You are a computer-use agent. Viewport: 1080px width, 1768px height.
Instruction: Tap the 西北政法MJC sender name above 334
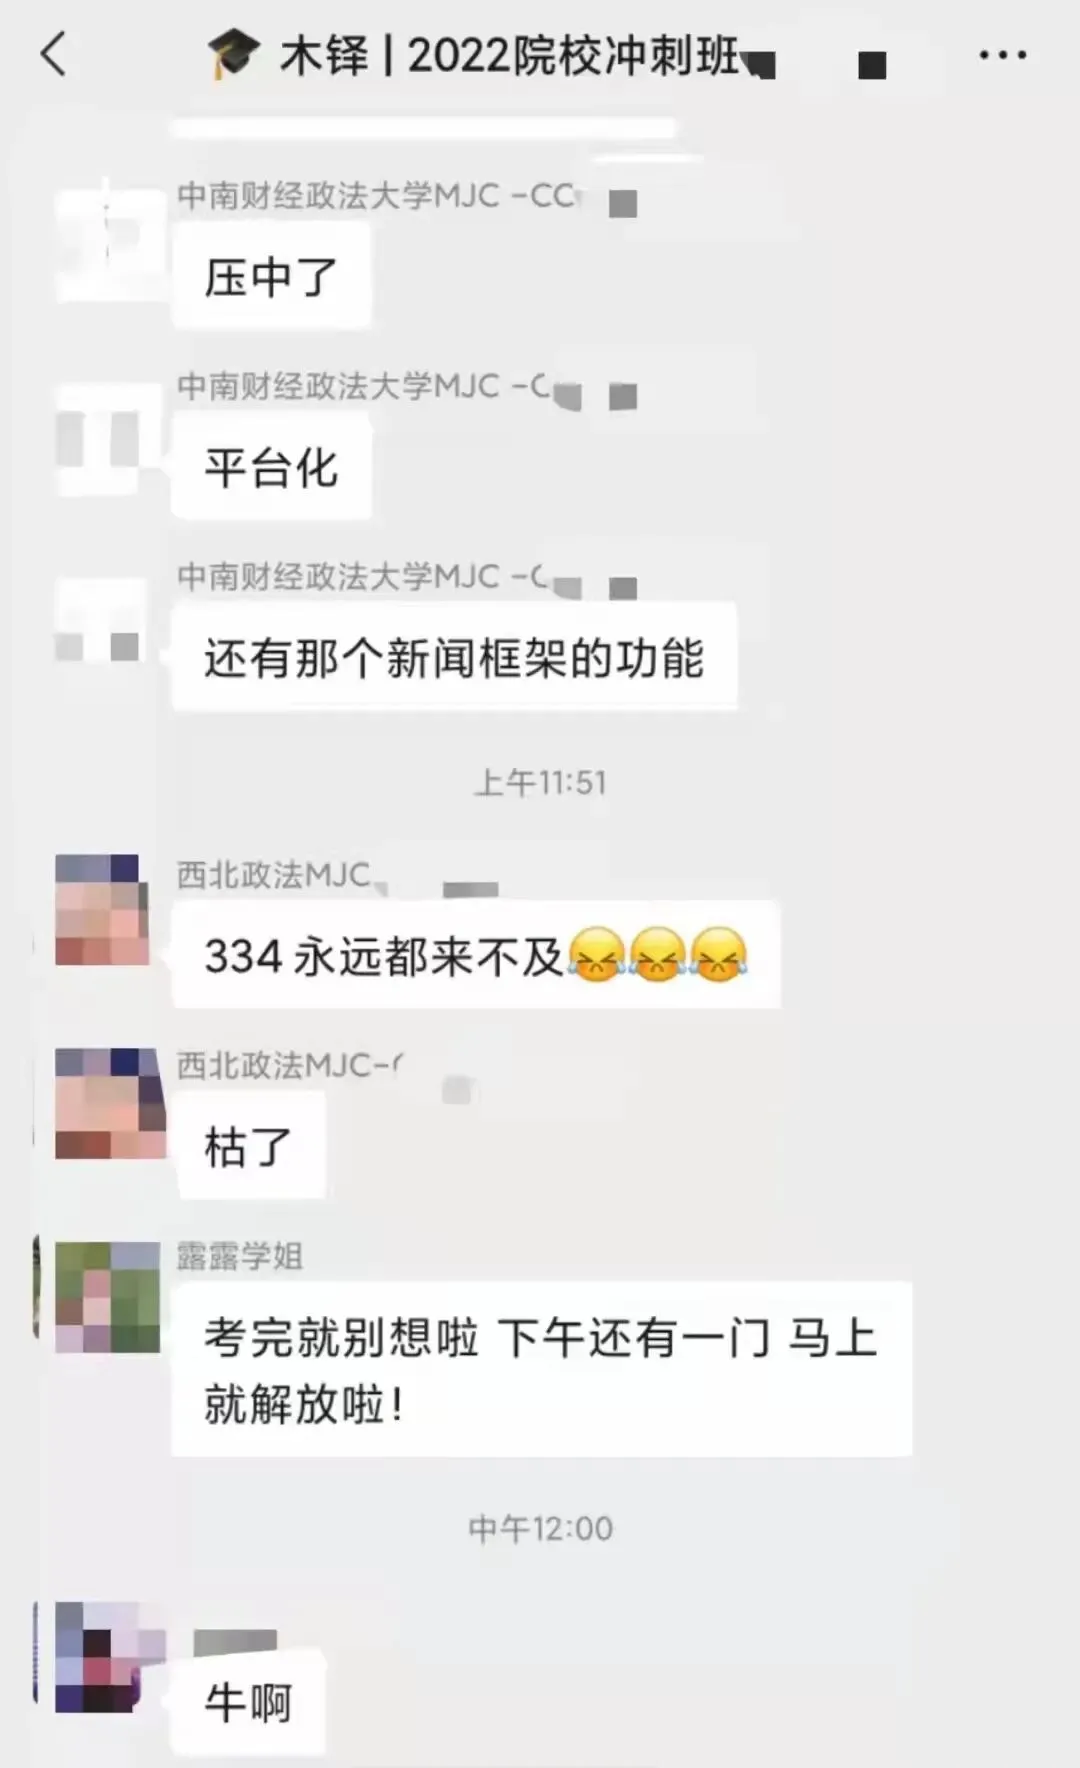click(274, 875)
